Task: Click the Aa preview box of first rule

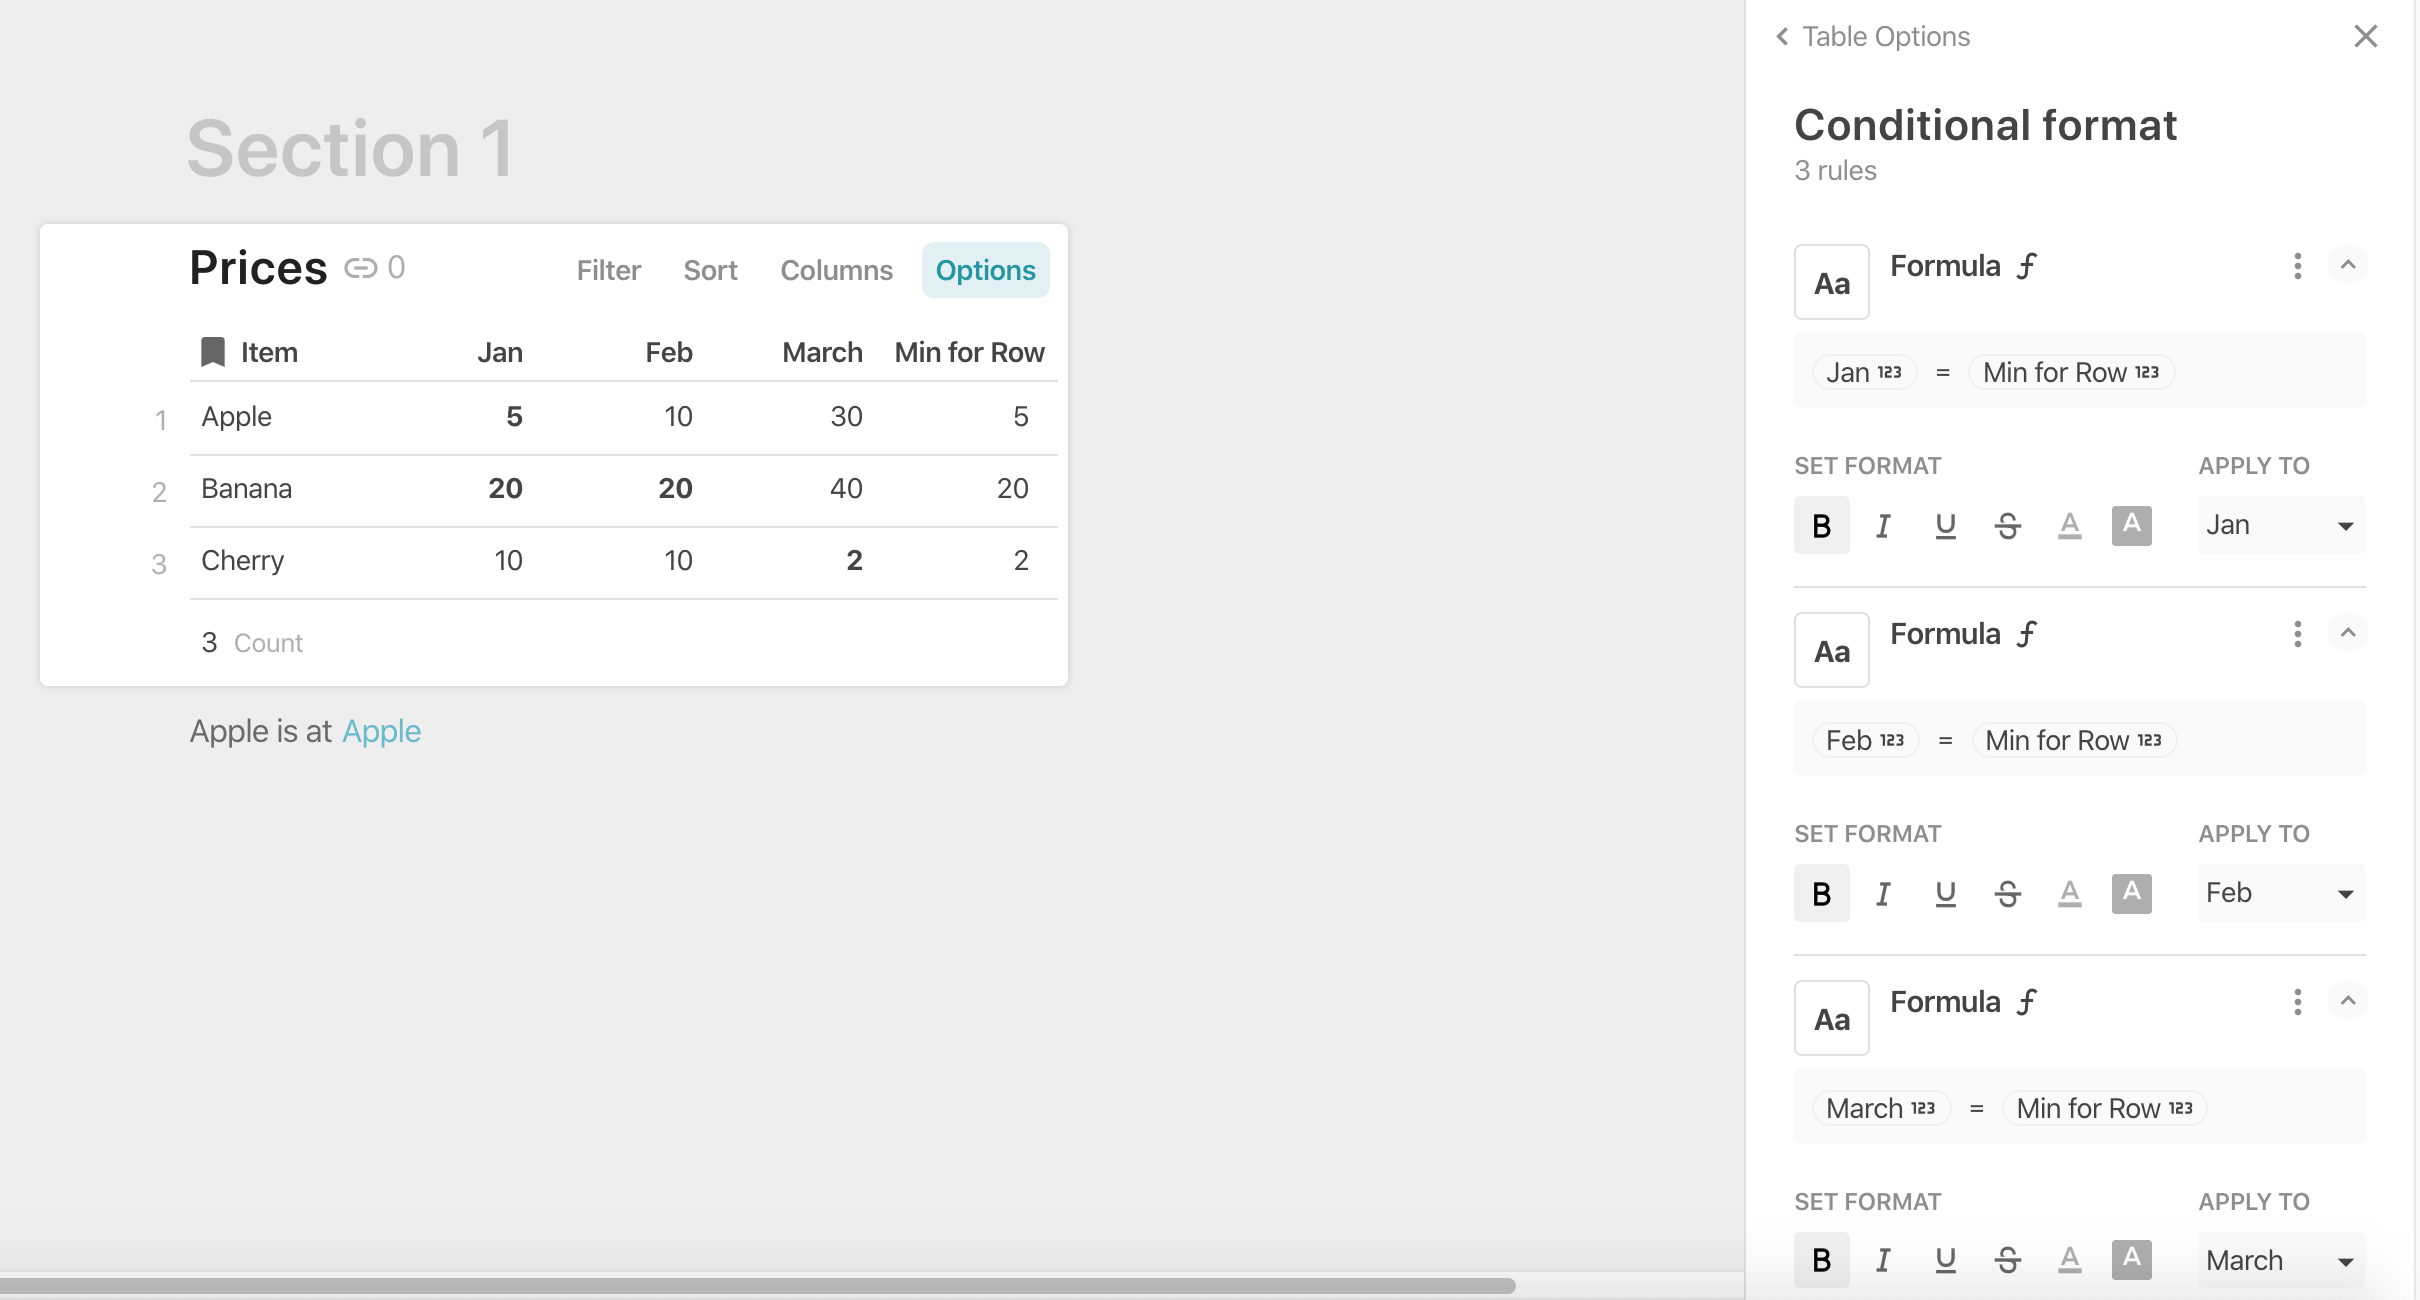Action: 1831,283
